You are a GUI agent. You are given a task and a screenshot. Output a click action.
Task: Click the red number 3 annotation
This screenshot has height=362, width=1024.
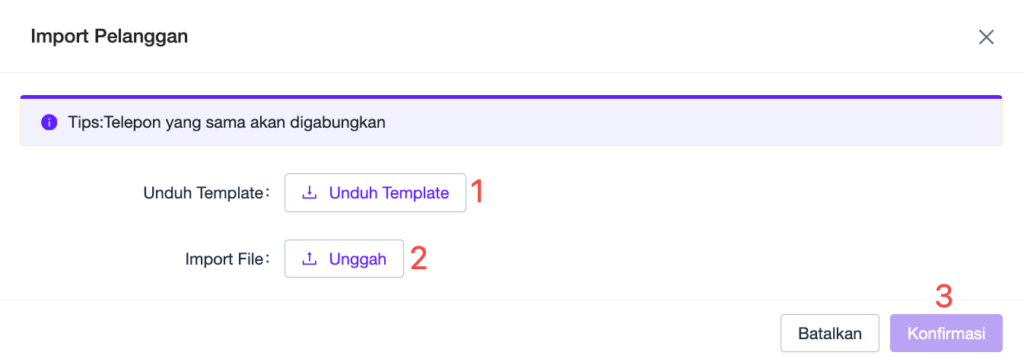click(944, 296)
